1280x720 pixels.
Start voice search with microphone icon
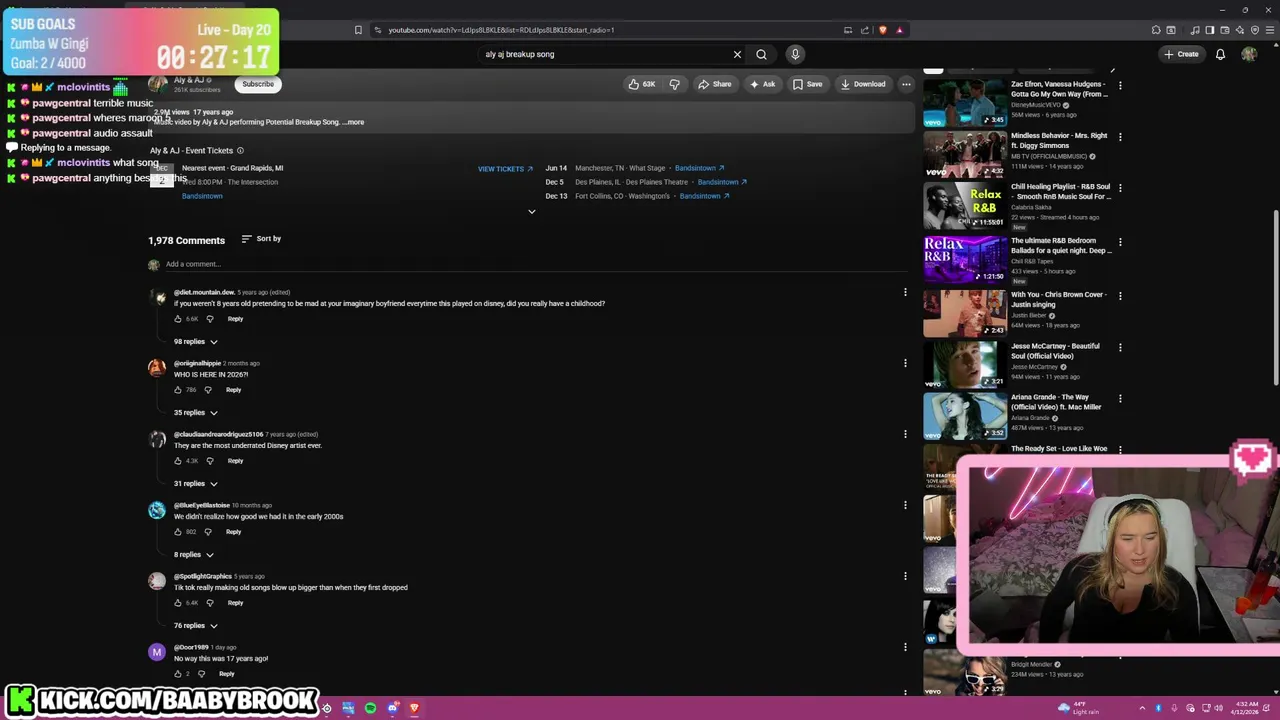pos(795,54)
